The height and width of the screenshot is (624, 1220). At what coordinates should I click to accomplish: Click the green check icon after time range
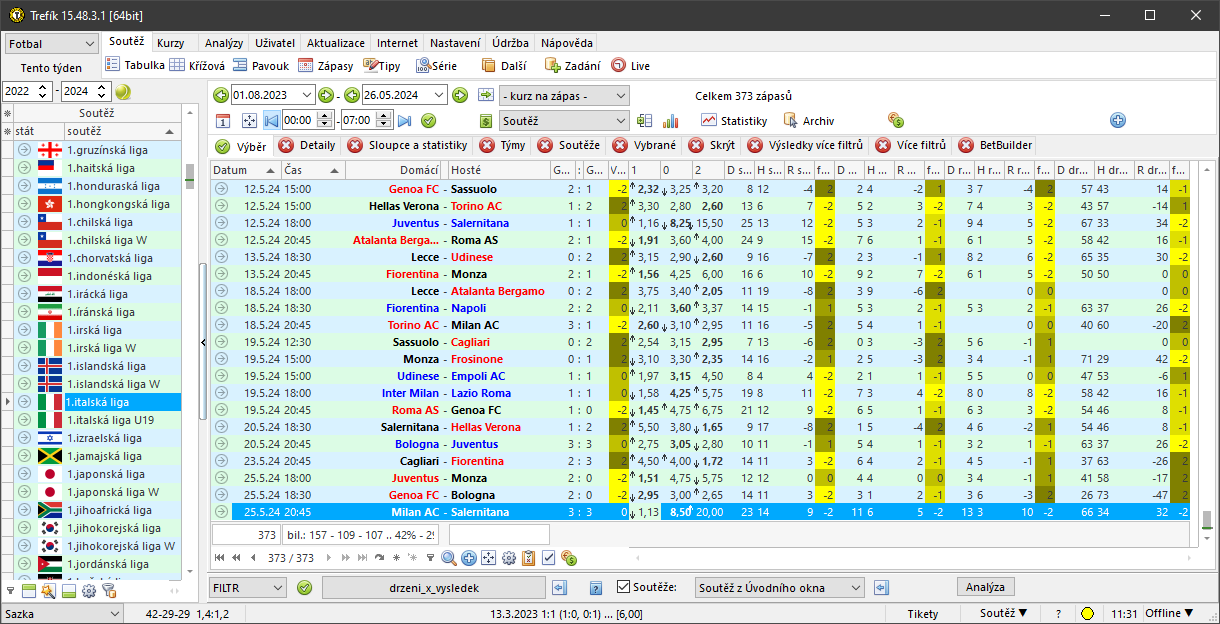pos(428,121)
